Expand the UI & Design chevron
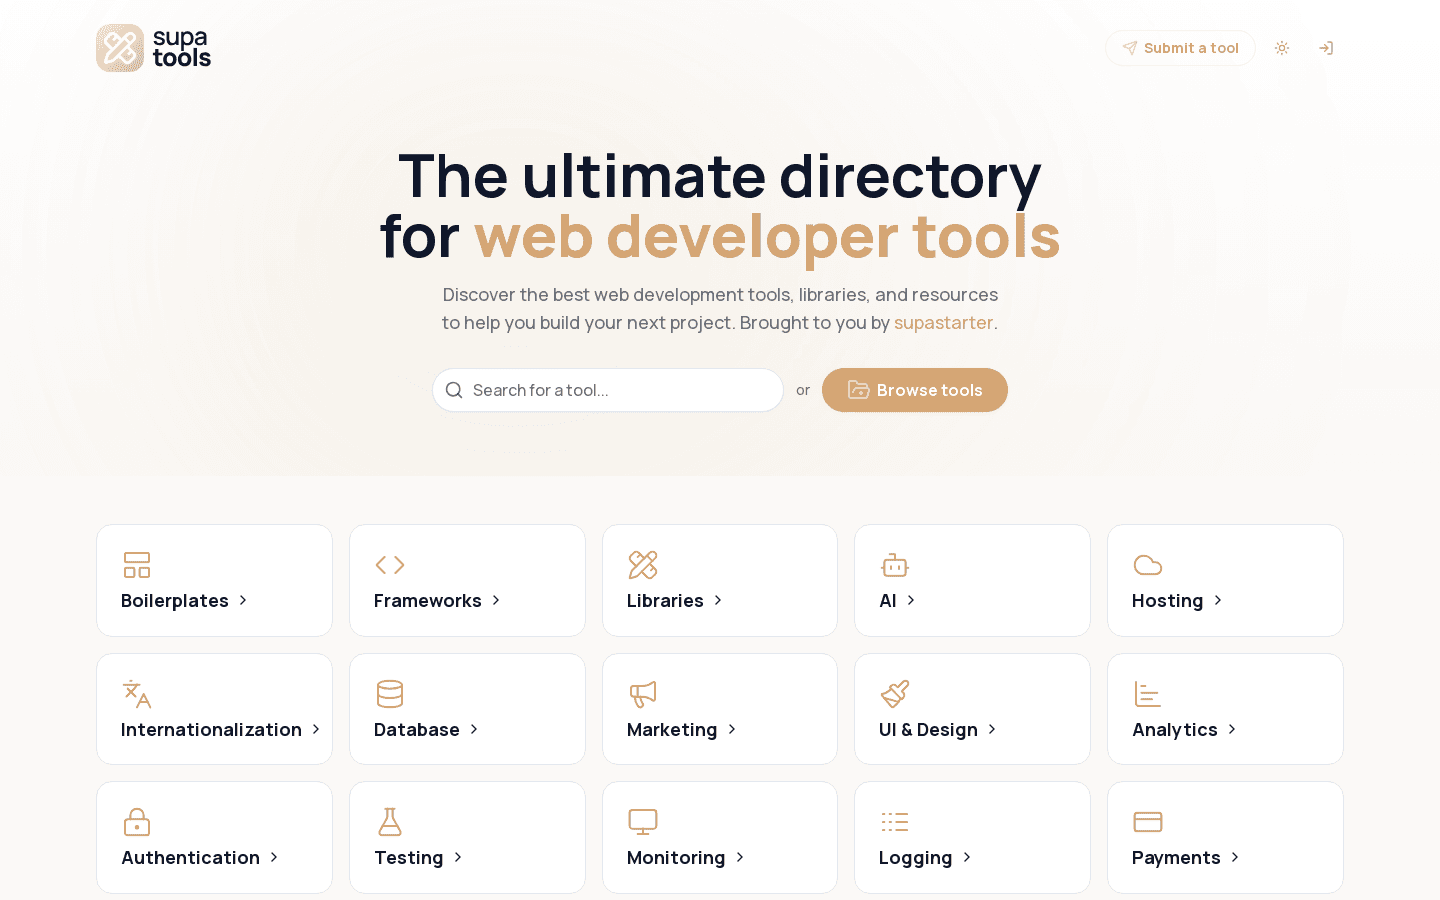The image size is (1440, 900). point(992,730)
